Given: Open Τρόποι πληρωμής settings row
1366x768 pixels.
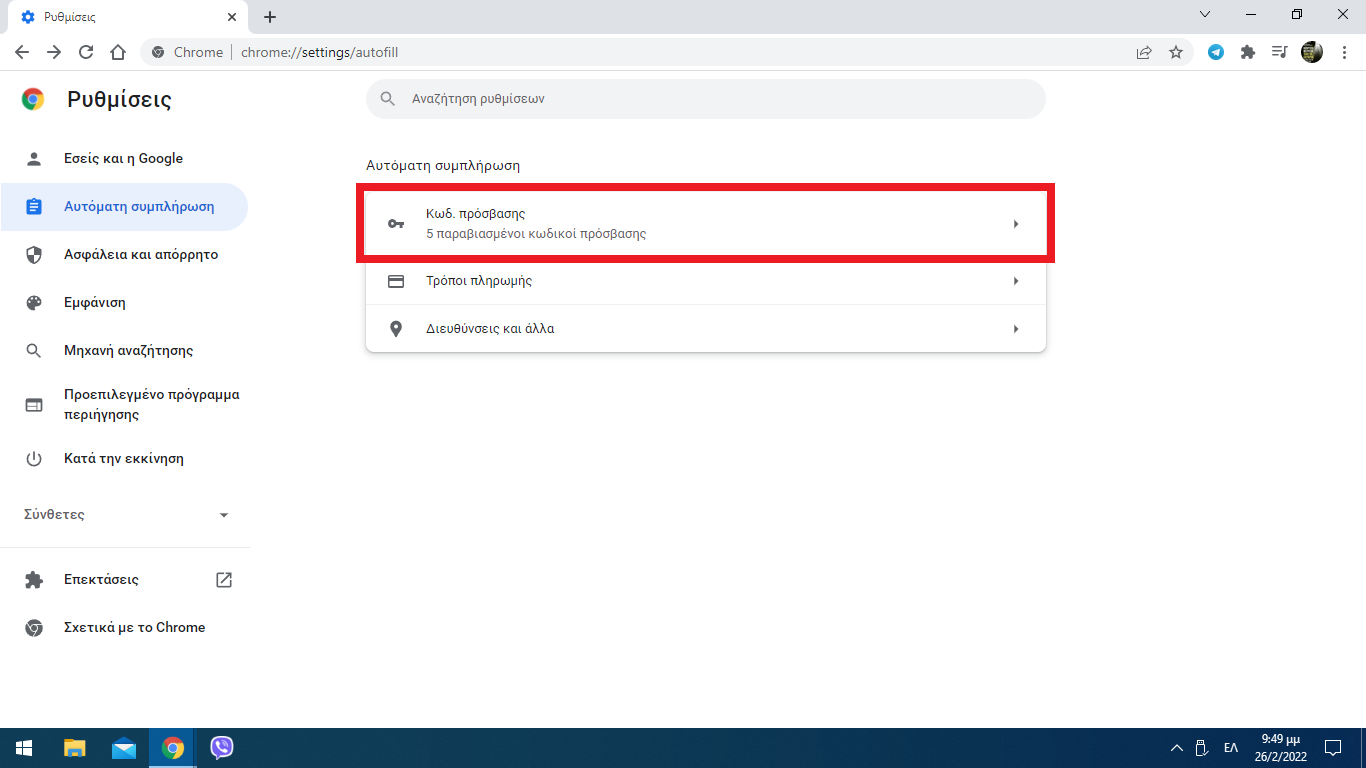Looking at the screenshot, I should pyautogui.click(x=705, y=281).
